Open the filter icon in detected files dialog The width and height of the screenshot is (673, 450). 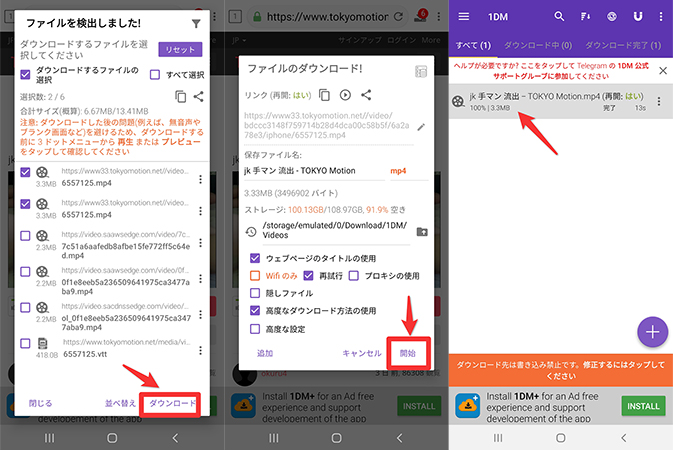pyautogui.click(x=196, y=24)
